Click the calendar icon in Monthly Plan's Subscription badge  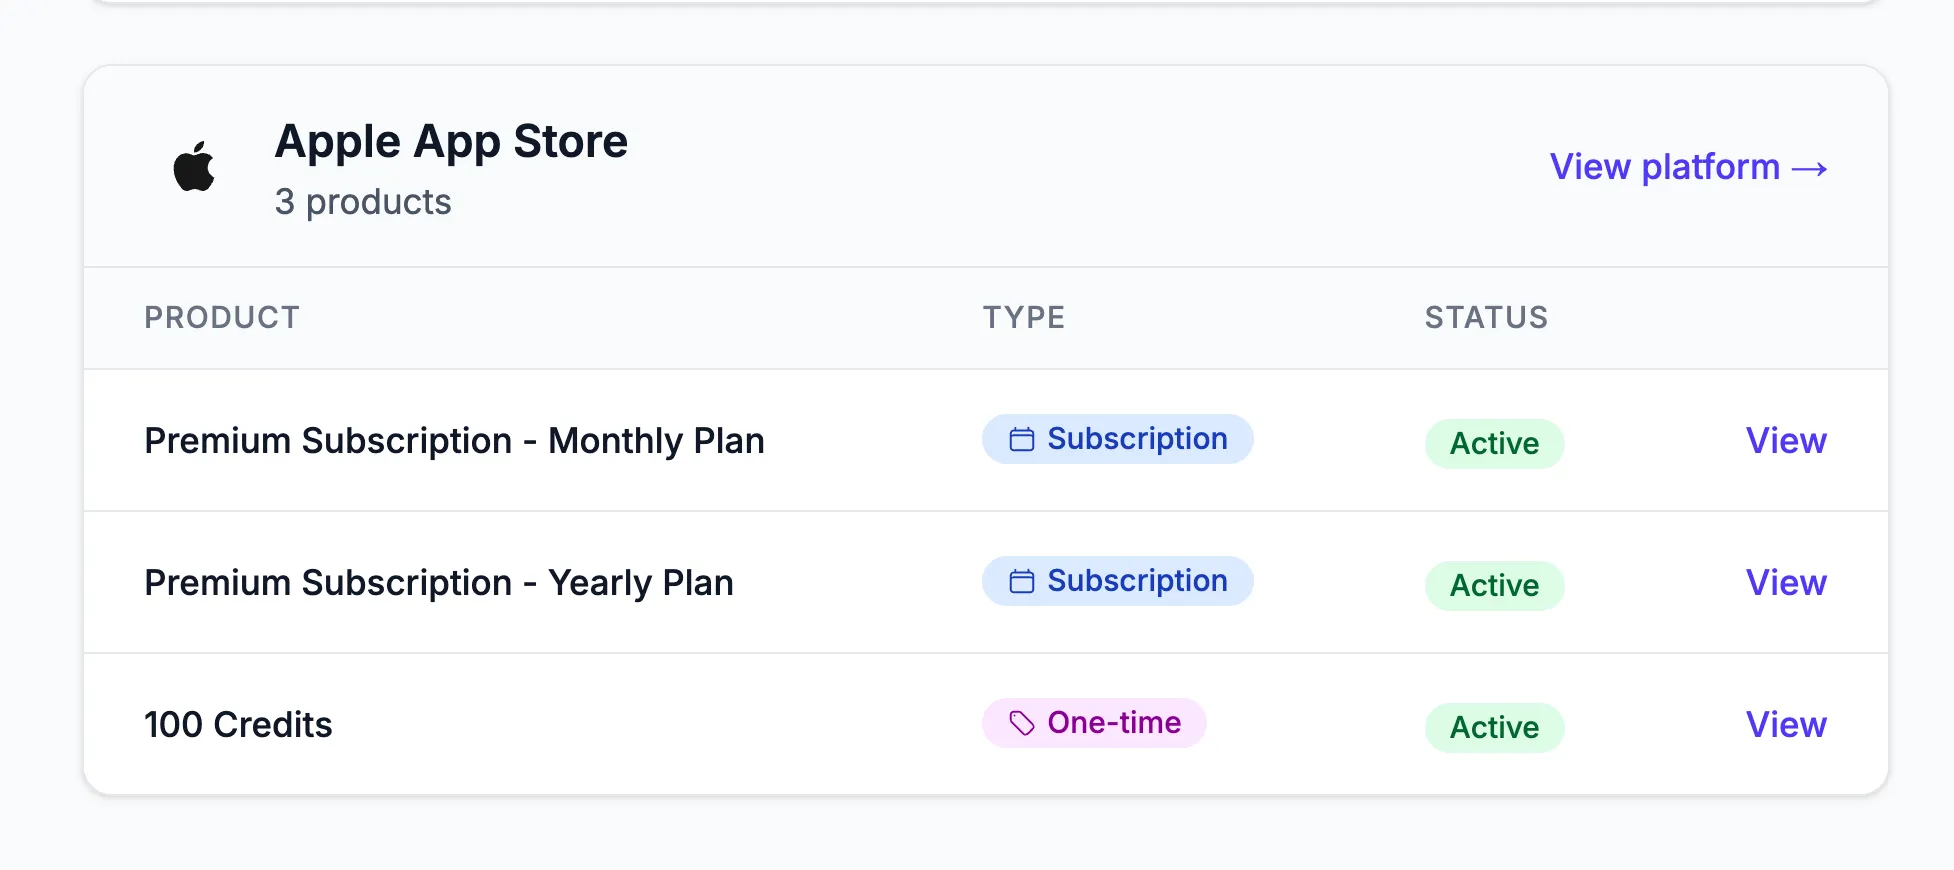tap(1022, 438)
